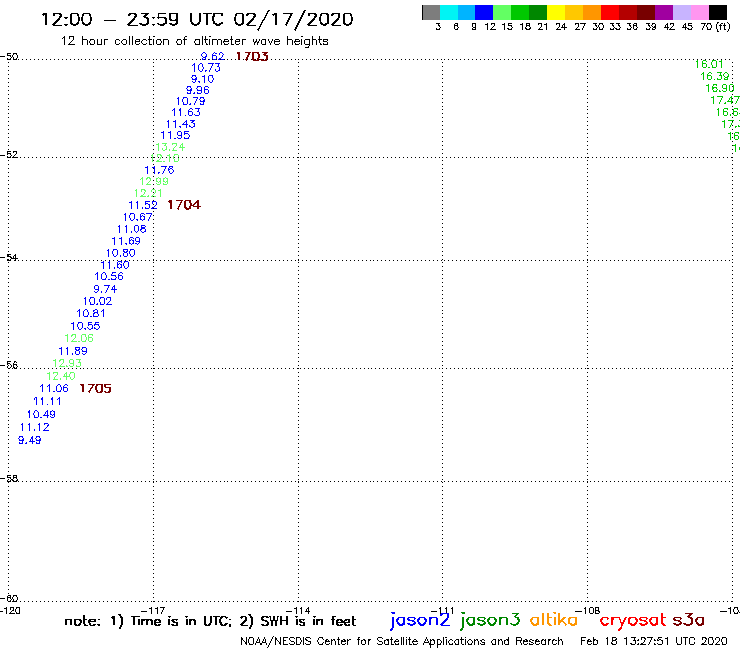Select the light green 12-15 ft swatch

click(502, 12)
